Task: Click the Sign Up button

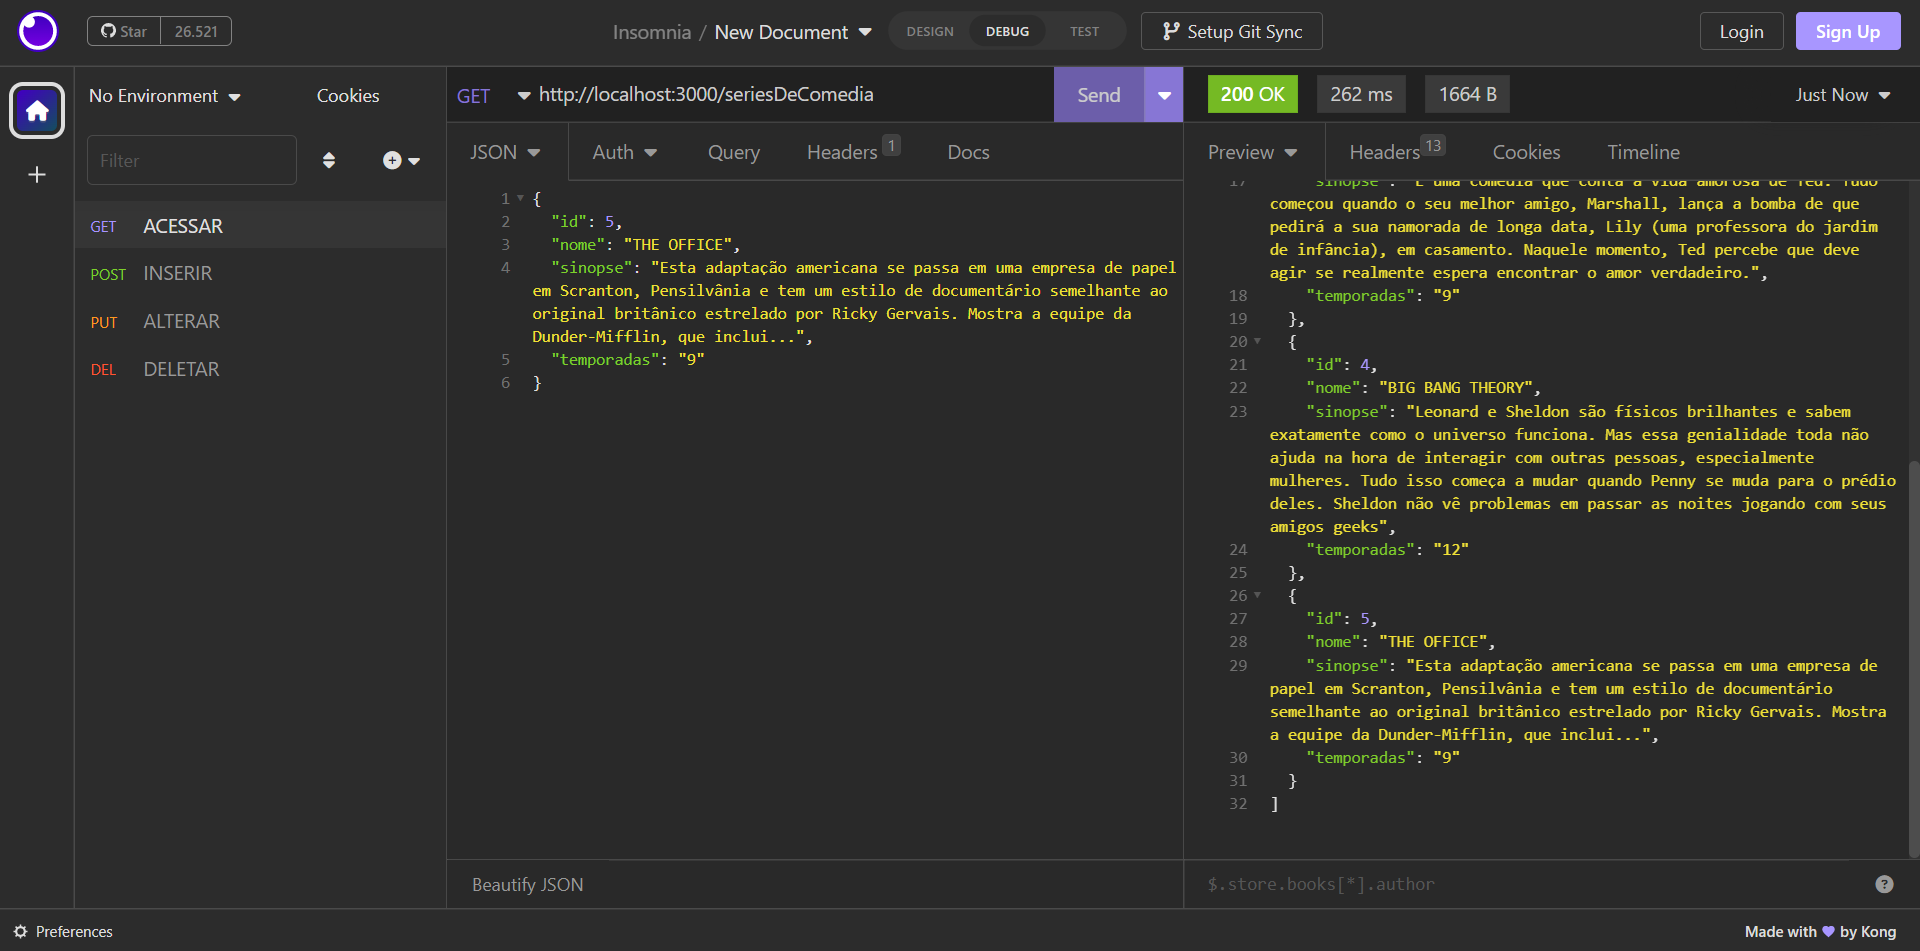Action: tap(1848, 31)
